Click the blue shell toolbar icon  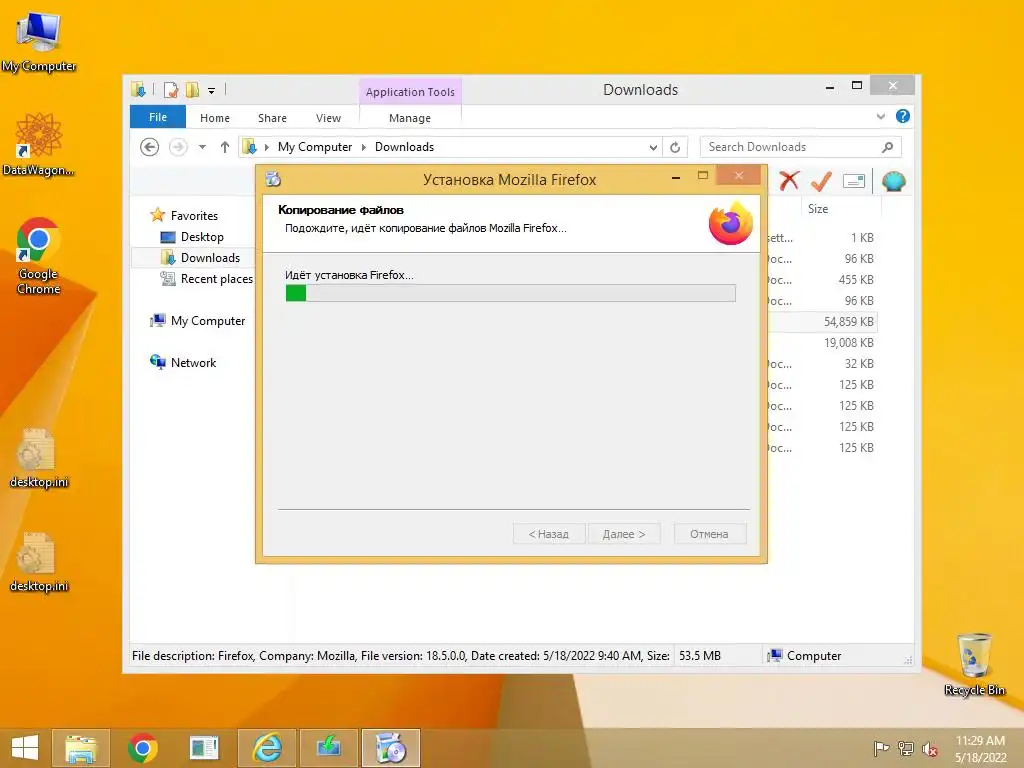pyautogui.click(x=893, y=181)
